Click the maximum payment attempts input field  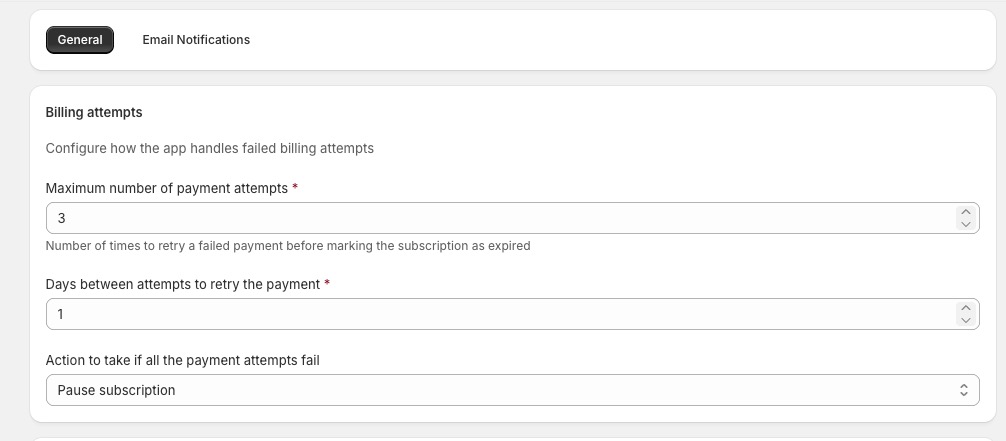tap(500, 218)
